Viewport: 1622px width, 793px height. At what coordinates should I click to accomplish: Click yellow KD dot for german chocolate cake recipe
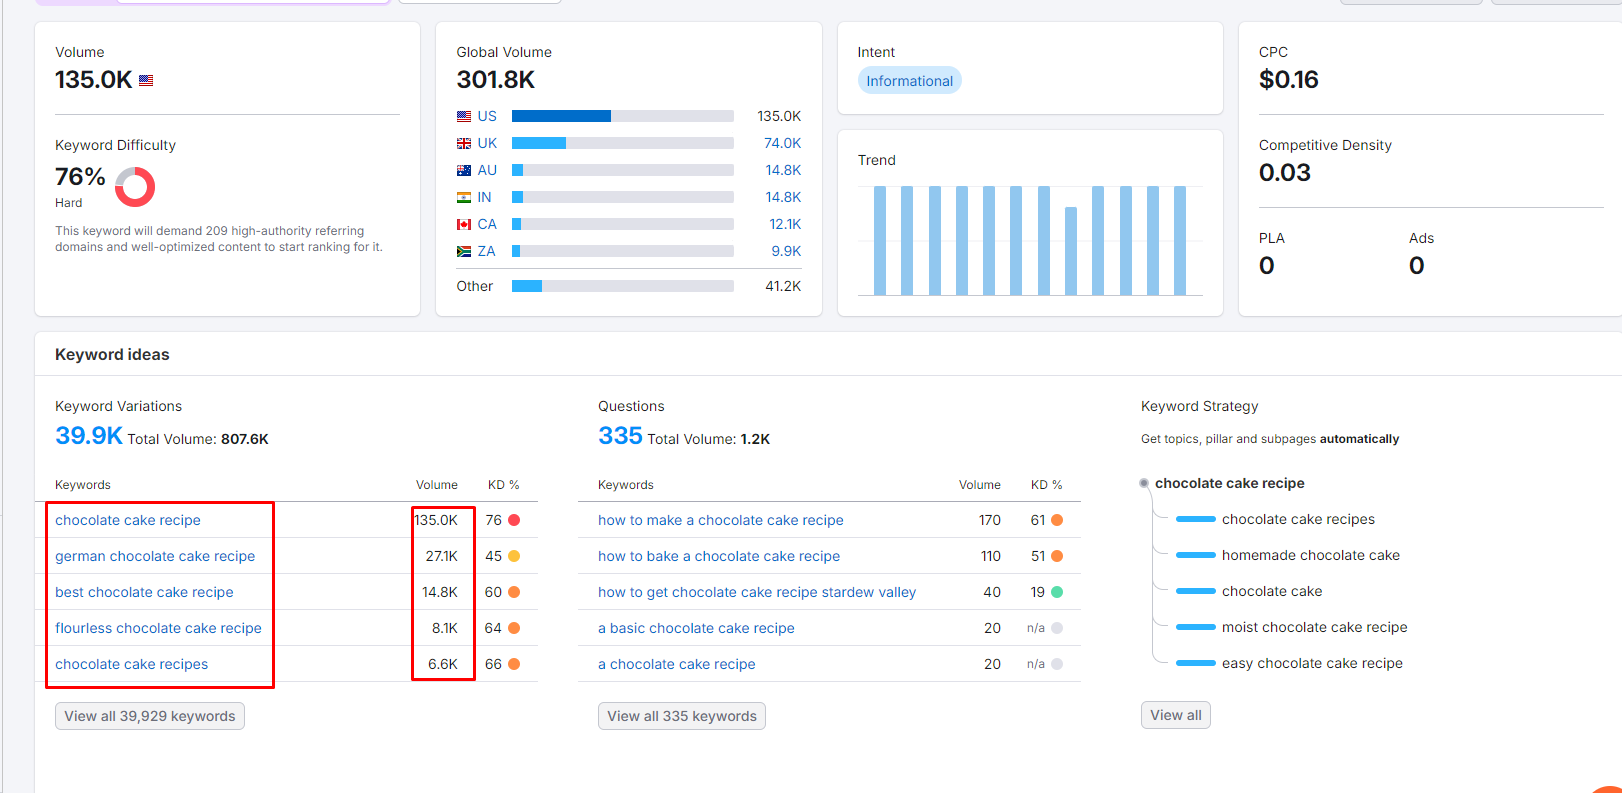click(x=514, y=556)
